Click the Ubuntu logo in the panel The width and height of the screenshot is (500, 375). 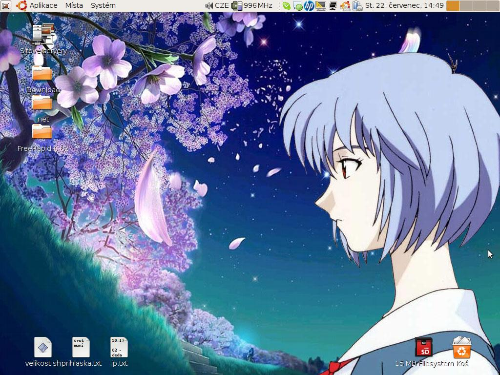[x=21, y=6]
